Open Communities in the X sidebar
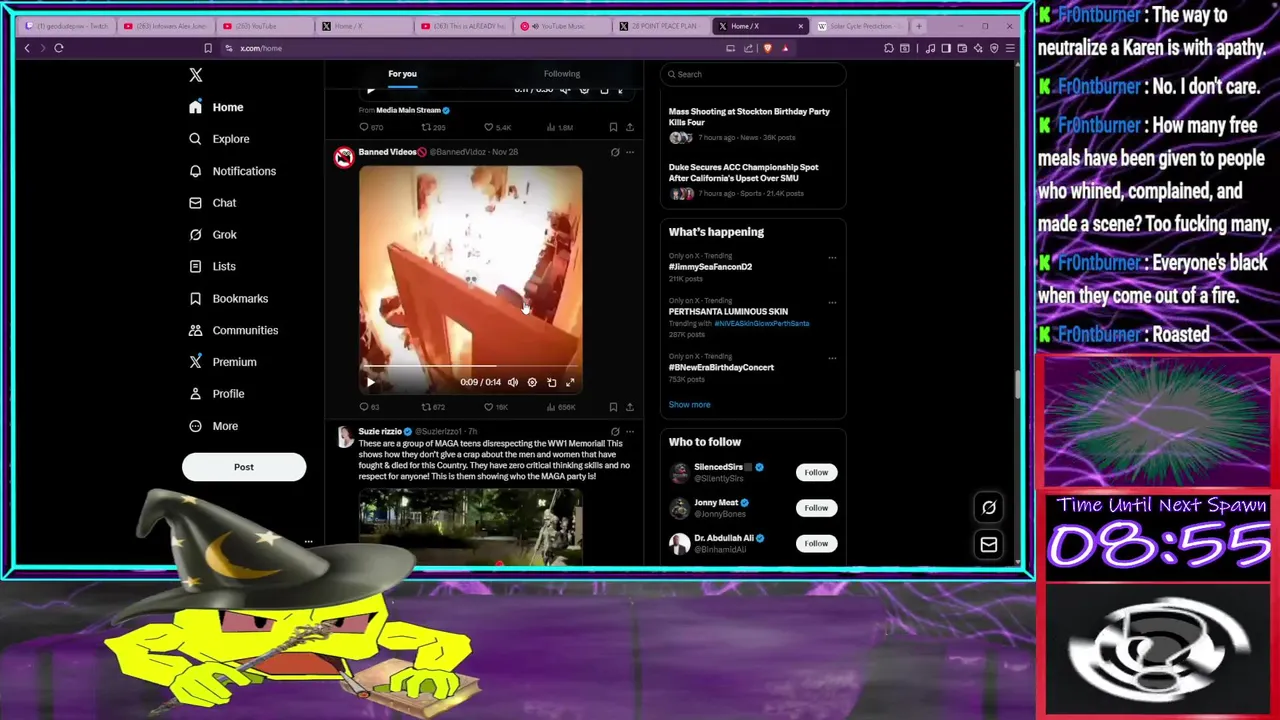Viewport: 1280px width, 720px height. click(x=233, y=330)
